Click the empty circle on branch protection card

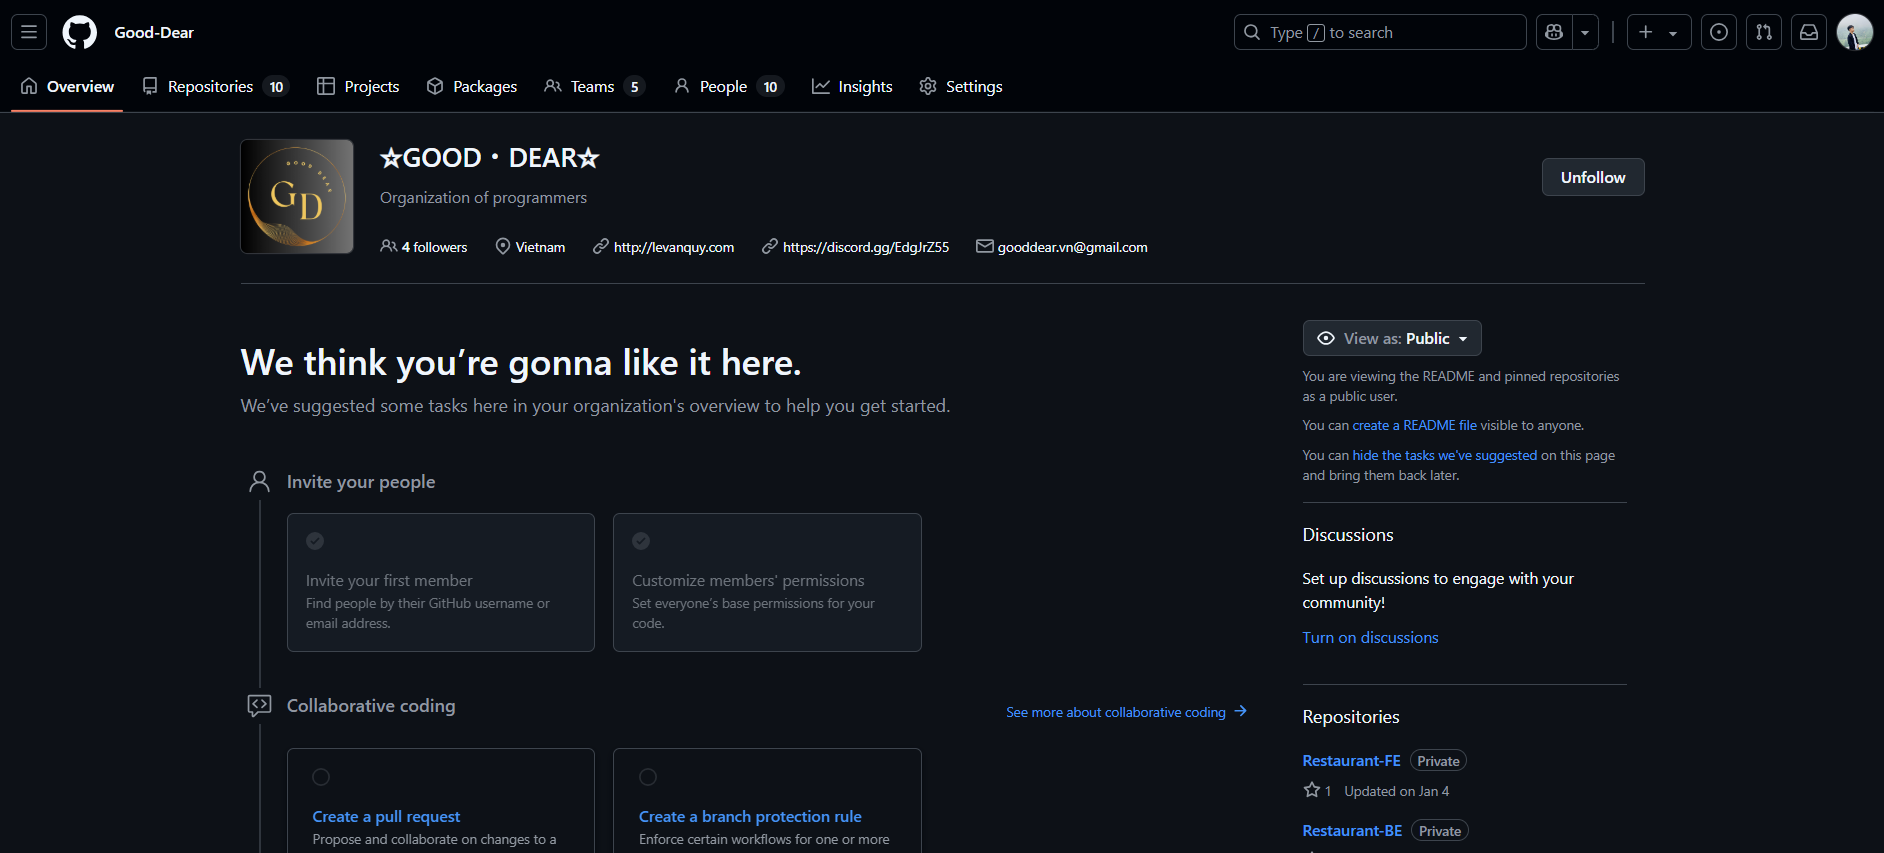pyautogui.click(x=648, y=777)
